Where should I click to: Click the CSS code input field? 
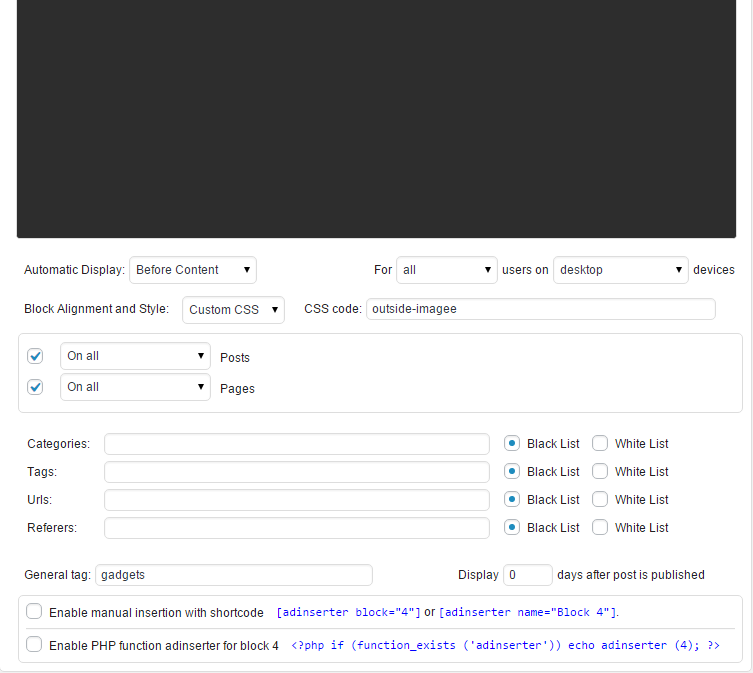541,309
